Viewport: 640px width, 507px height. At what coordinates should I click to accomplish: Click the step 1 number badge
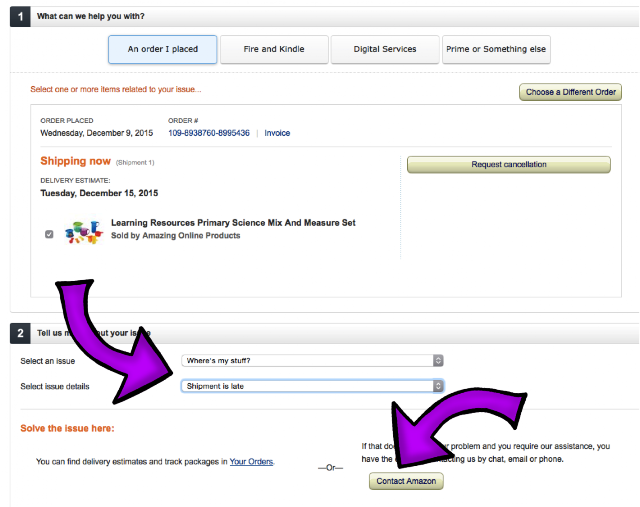[20, 17]
